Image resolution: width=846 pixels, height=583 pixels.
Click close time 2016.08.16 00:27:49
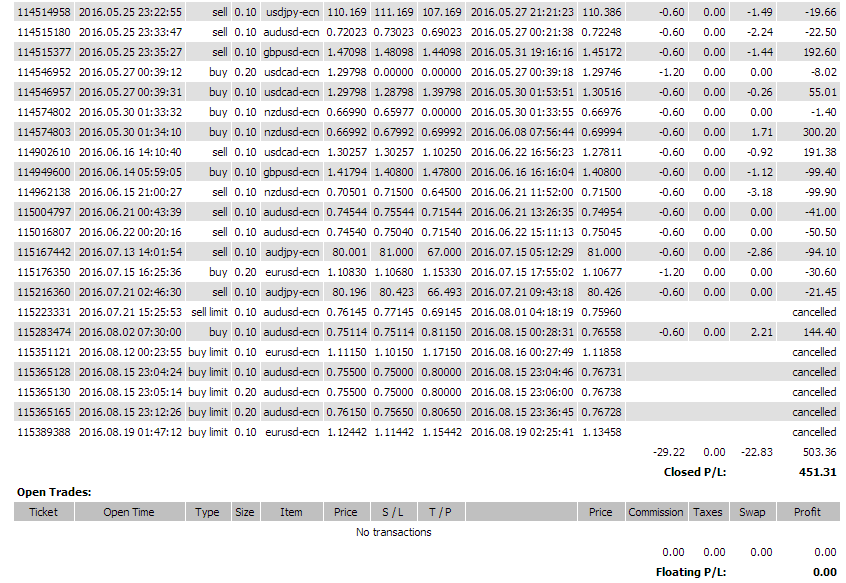coord(522,352)
